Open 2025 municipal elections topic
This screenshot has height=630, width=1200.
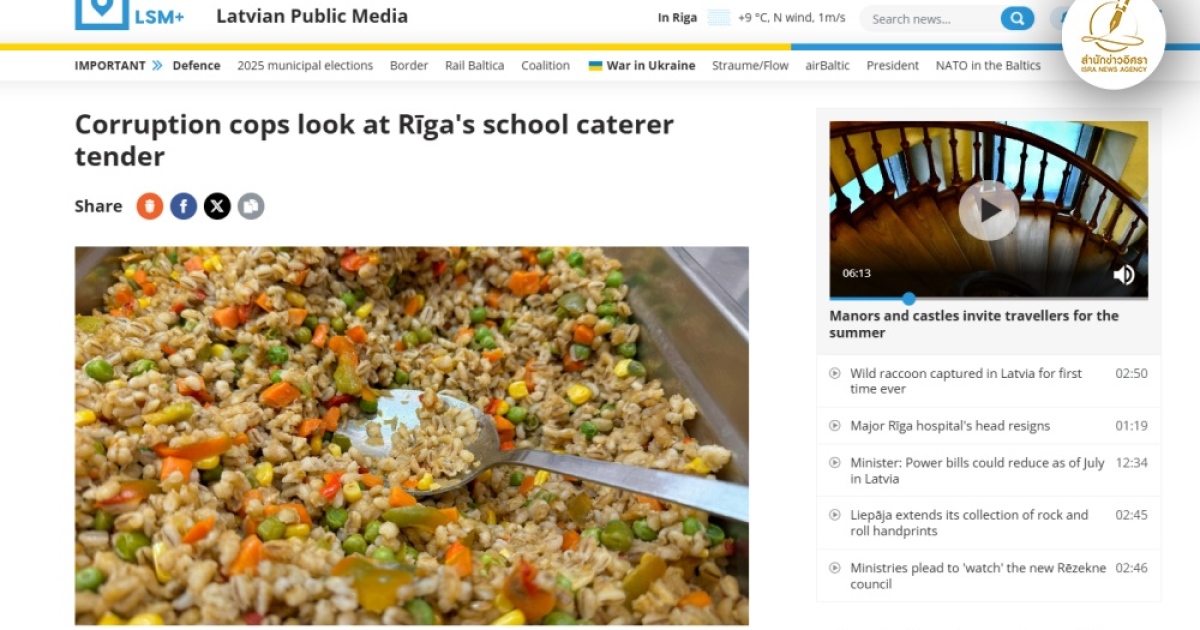pos(305,66)
